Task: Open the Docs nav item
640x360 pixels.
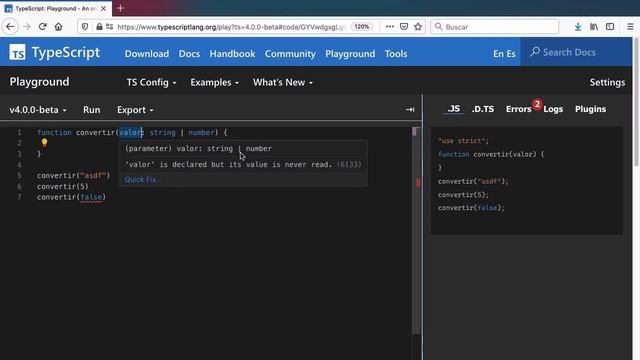Action: (189, 54)
